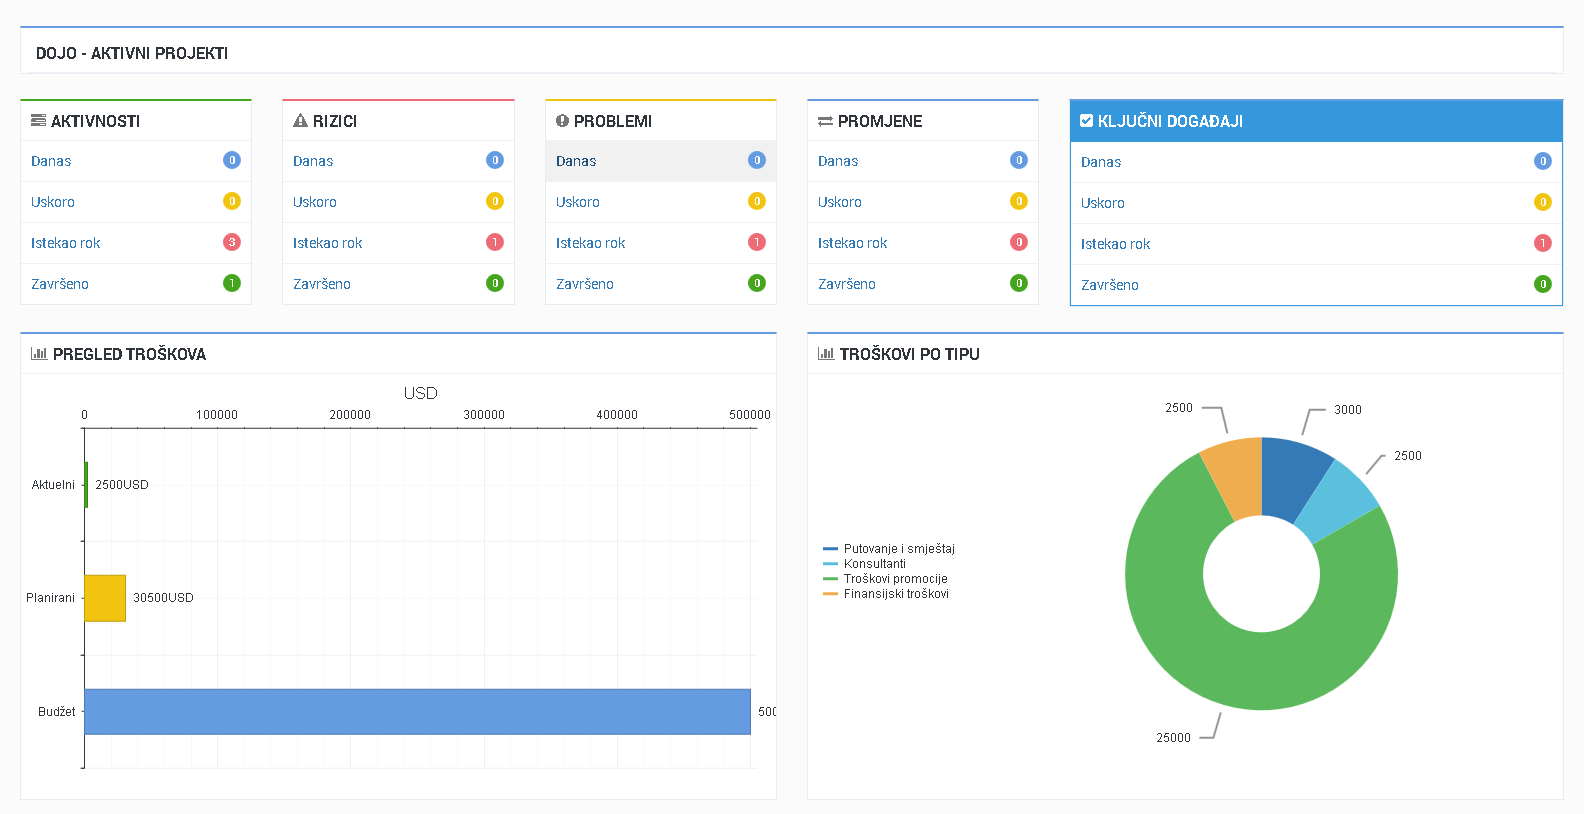Open Uskoro under Aktivnosti
1584x814 pixels.
pos(53,202)
